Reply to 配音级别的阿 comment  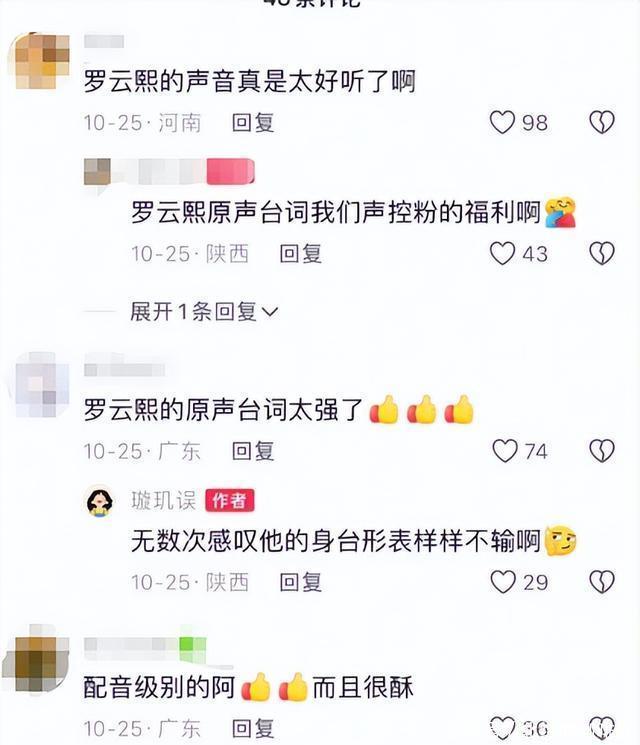click(x=253, y=728)
